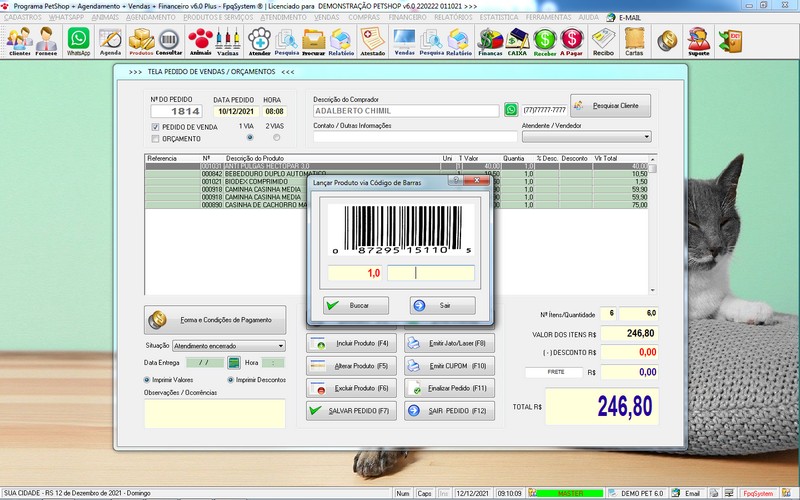Click the Buscar button in barcode dialog

coord(356,306)
